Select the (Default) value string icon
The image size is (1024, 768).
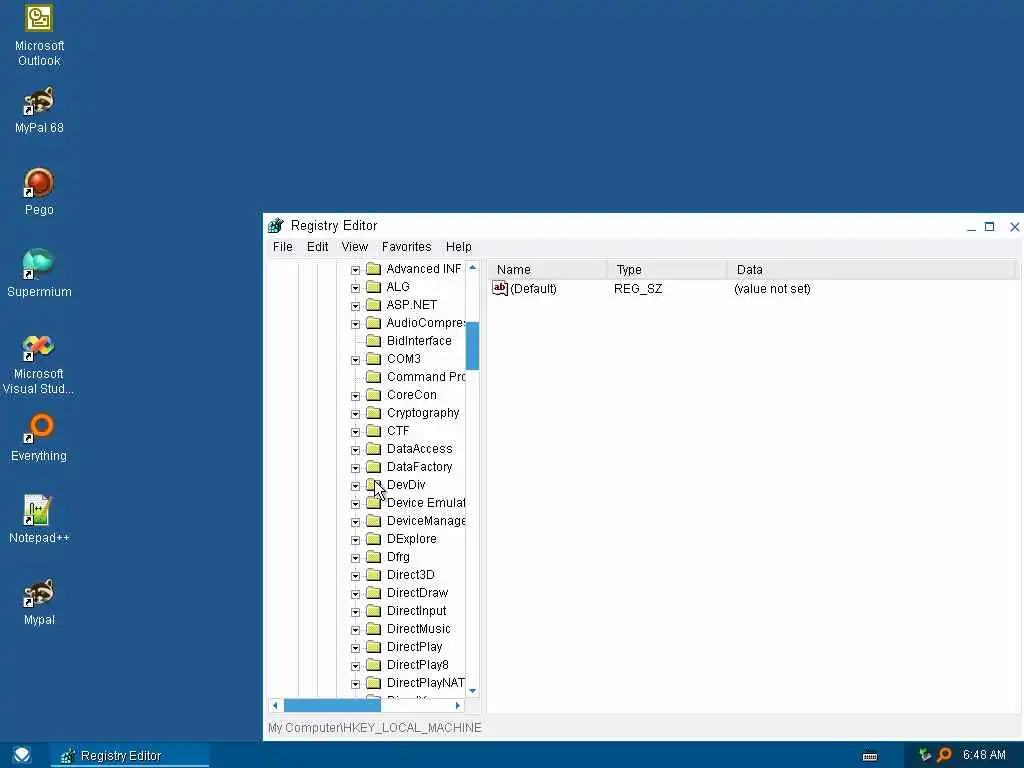coord(500,288)
